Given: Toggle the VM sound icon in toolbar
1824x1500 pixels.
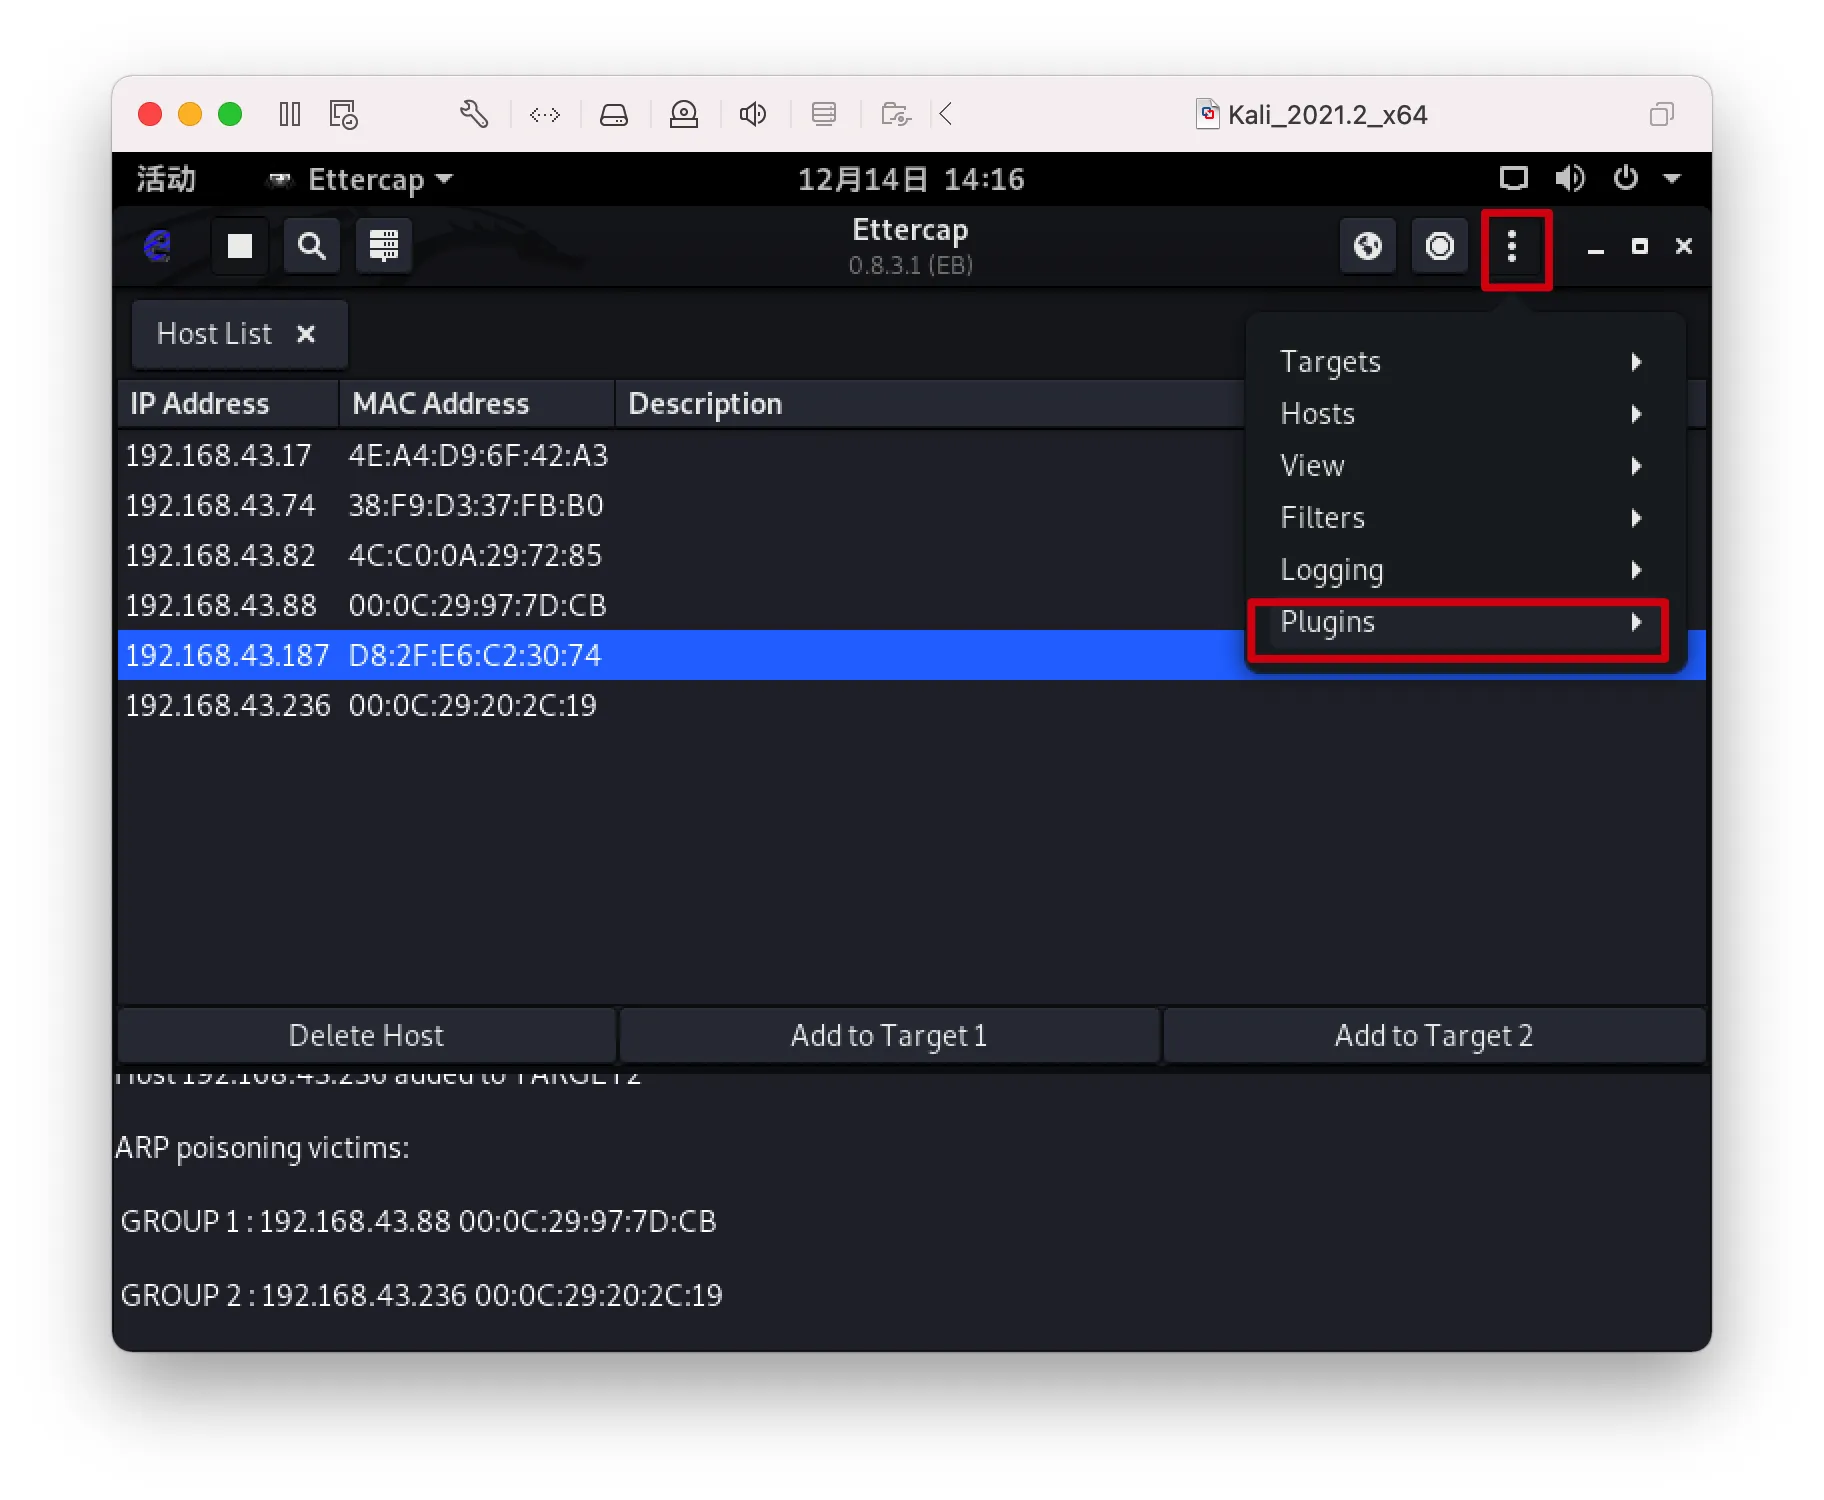Looking at the screenshot, I should [x=753, y=115].
